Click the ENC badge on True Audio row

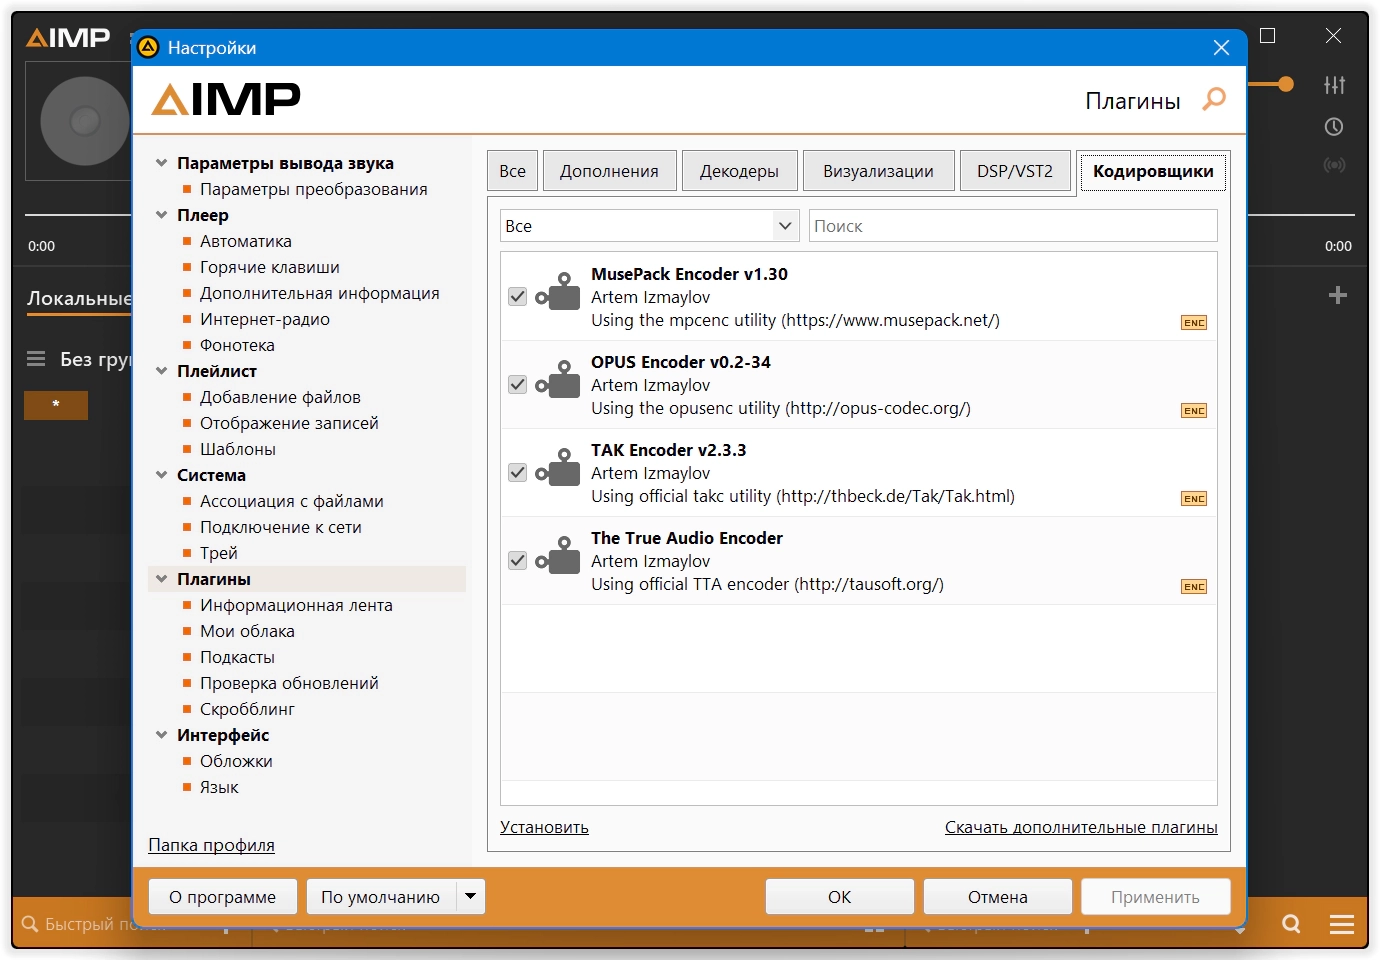coord(1194,587)
